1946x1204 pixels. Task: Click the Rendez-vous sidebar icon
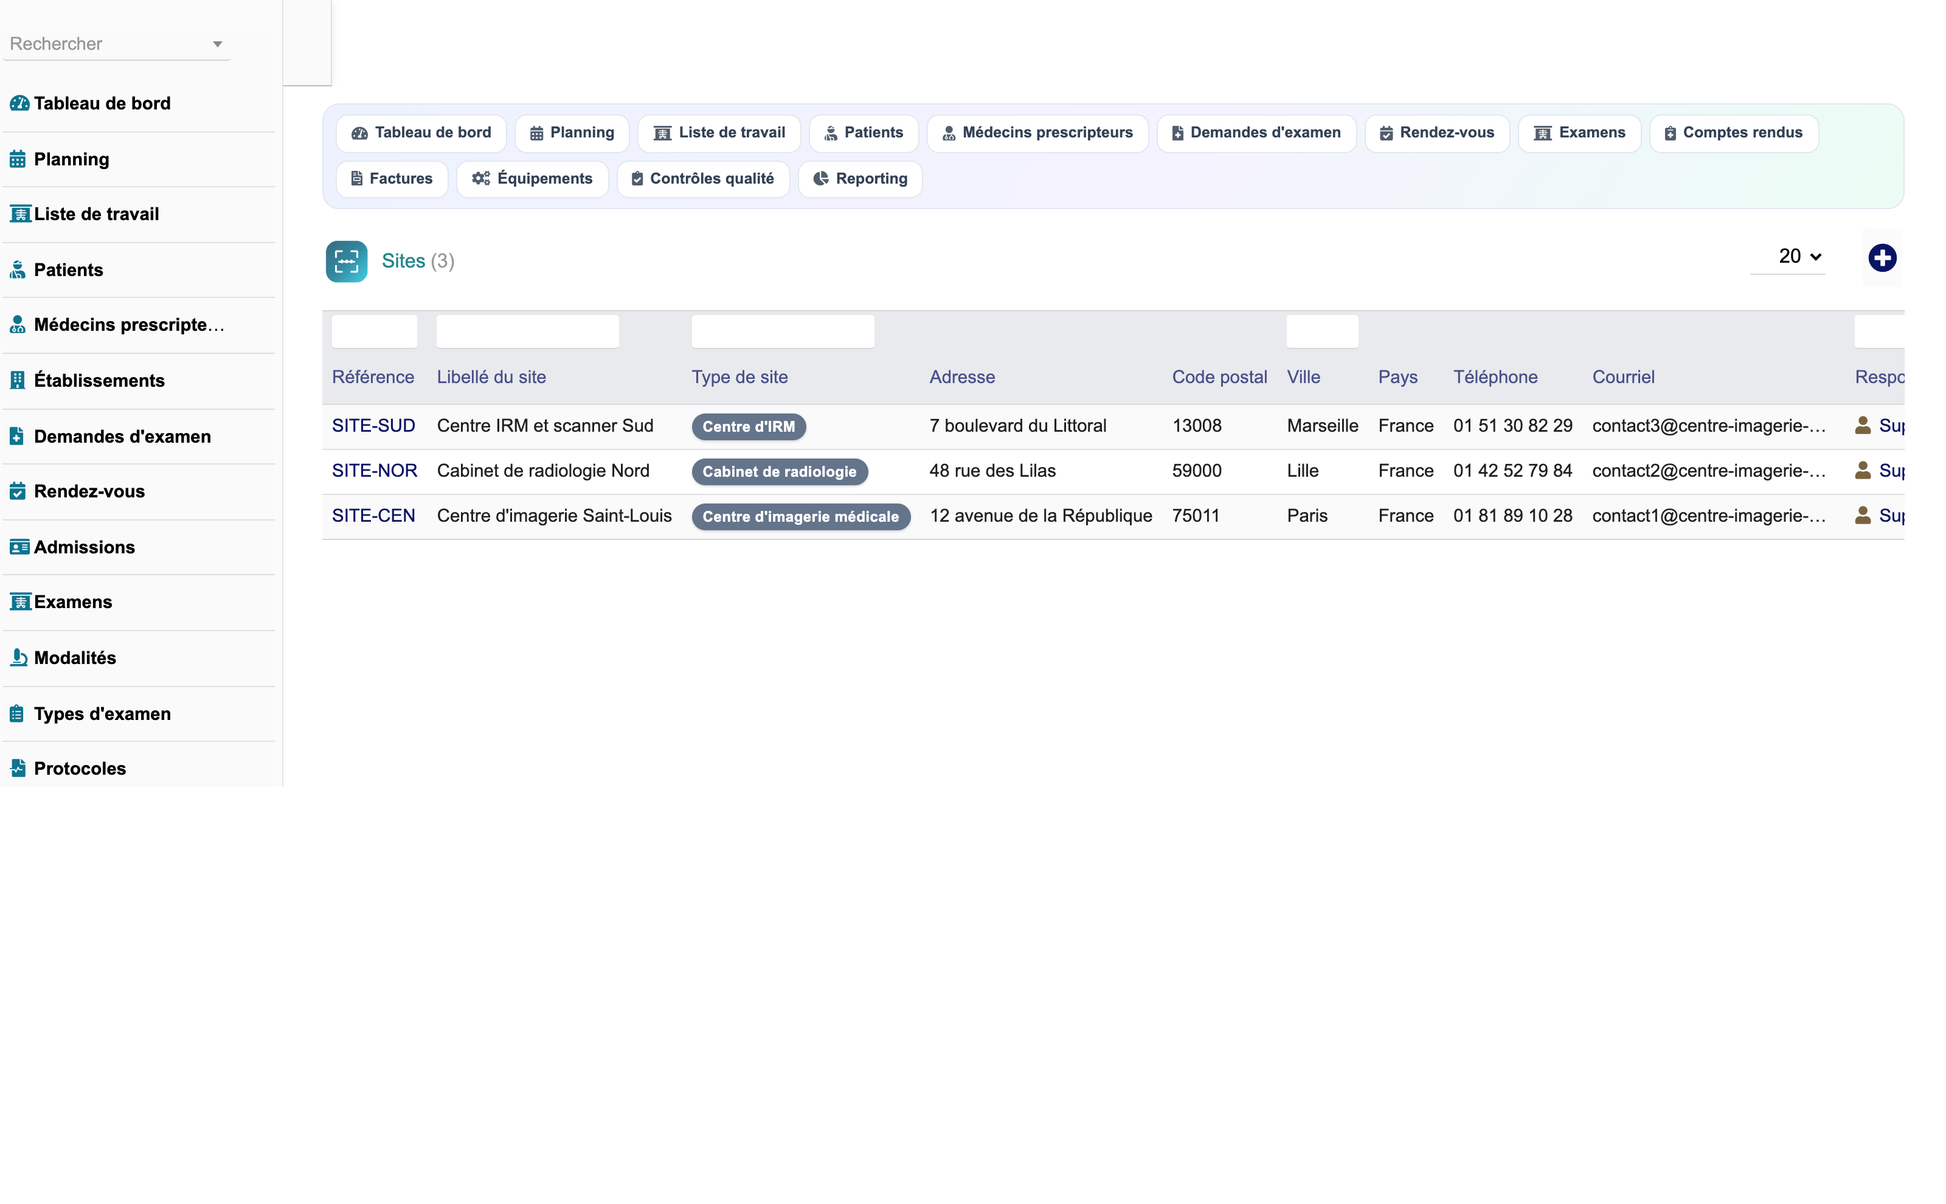click(x=18, y=491)
